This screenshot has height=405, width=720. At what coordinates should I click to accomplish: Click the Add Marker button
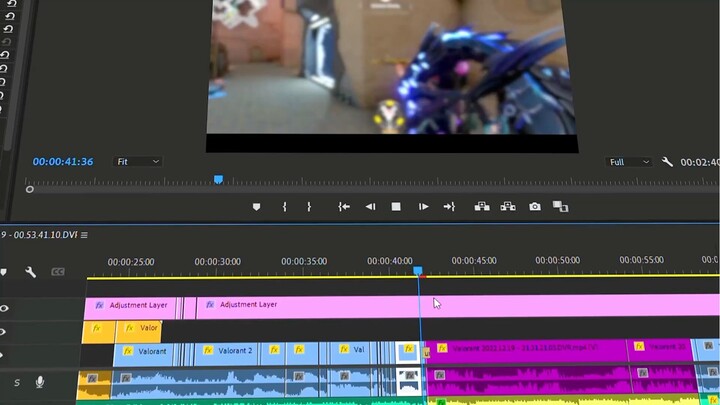point(256,207)
